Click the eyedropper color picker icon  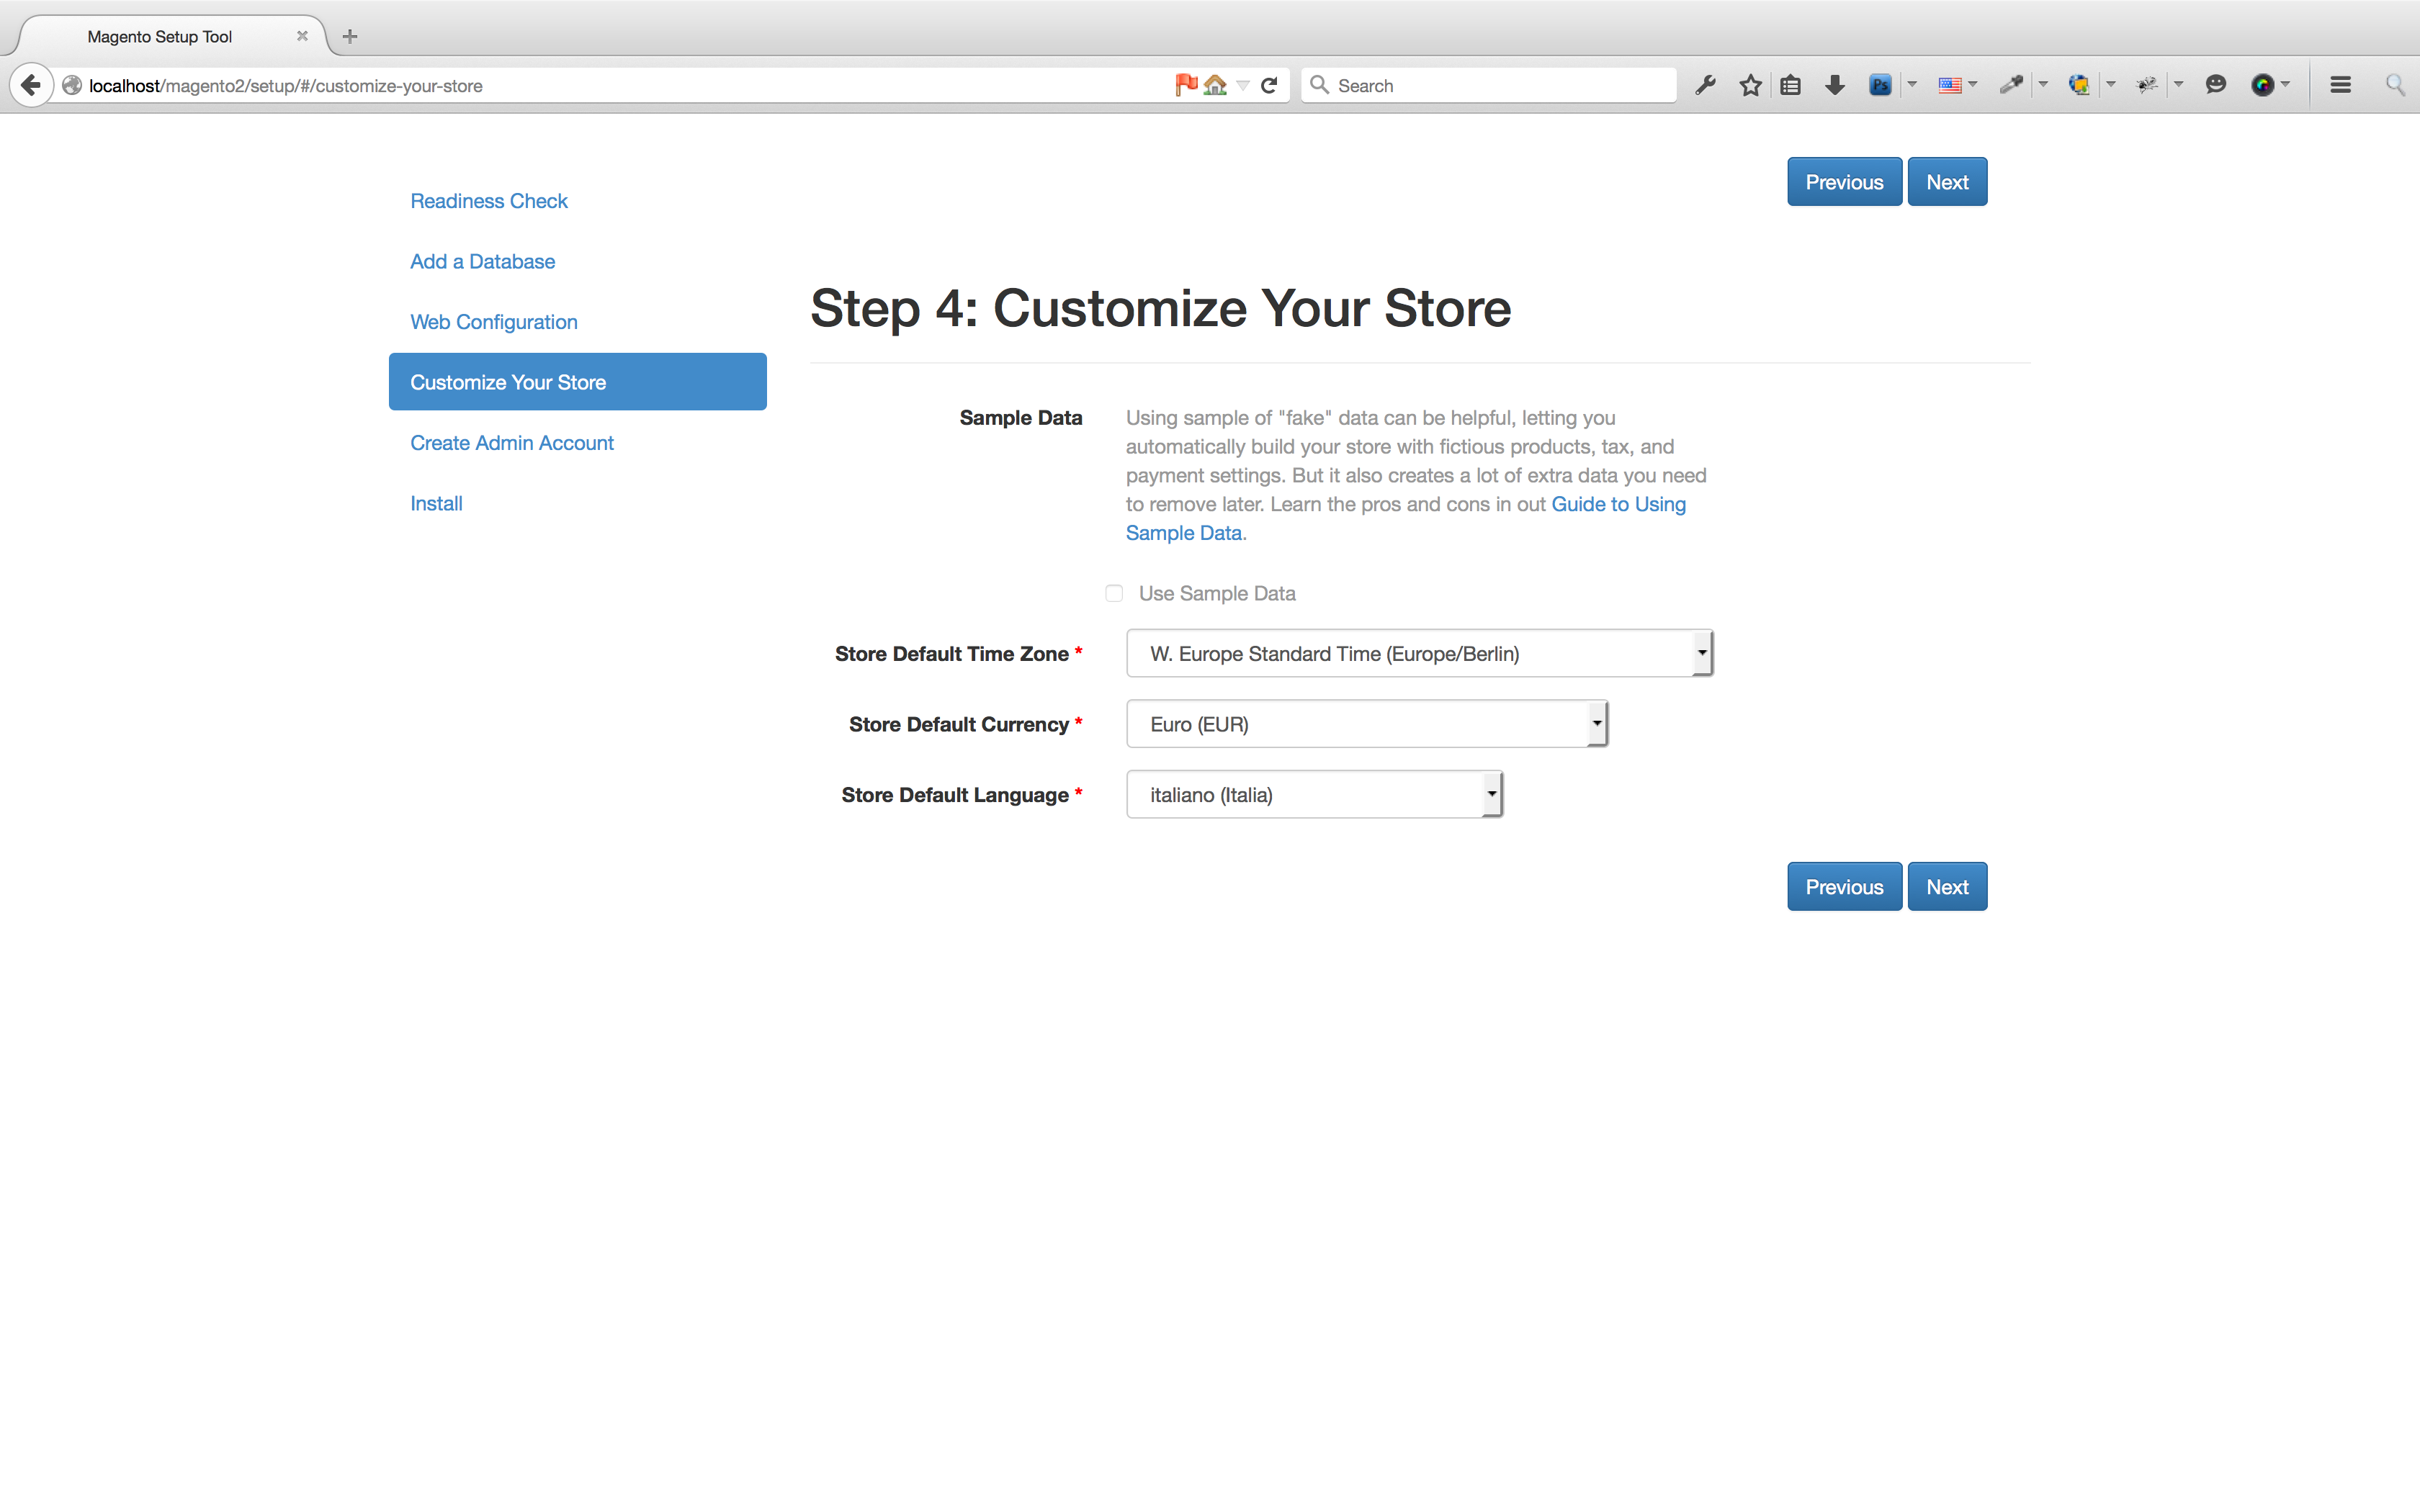coord(2010,85)
